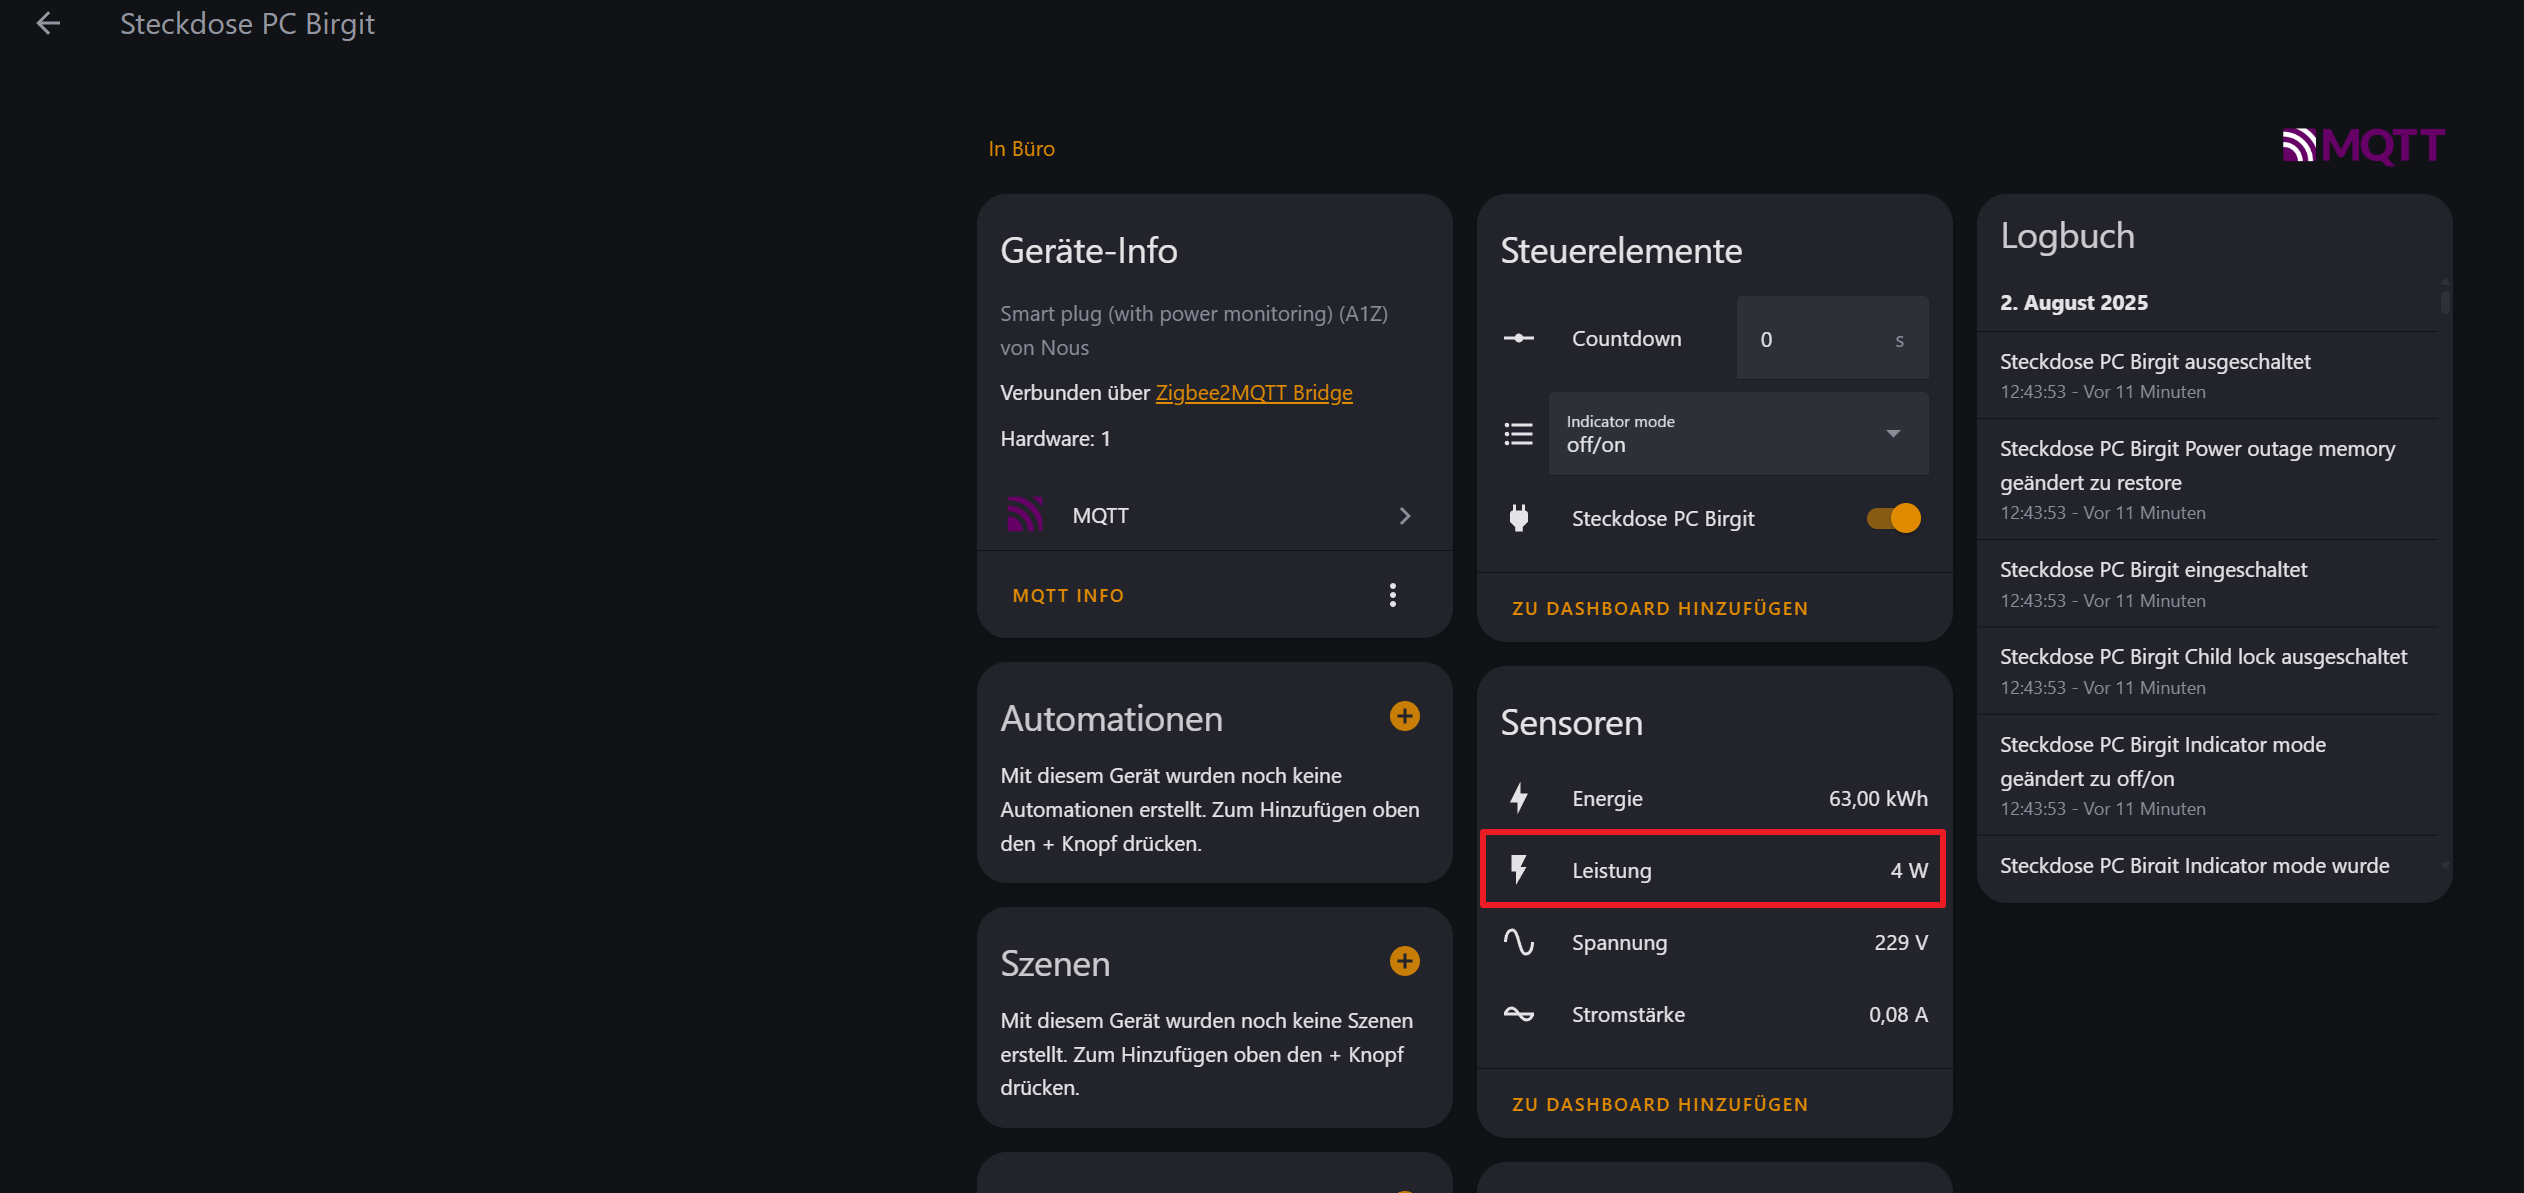Expand the MQTT entry with the chevron

pos(1405,515)
